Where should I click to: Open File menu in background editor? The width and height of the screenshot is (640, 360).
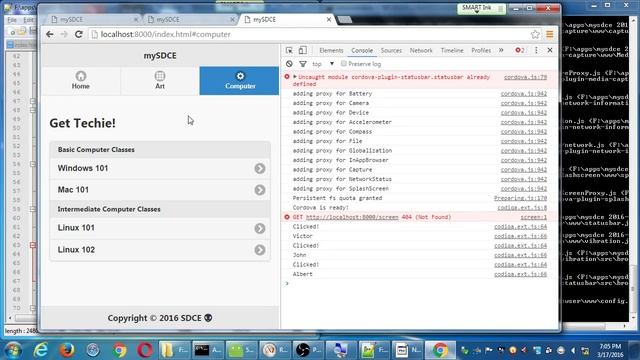click(12, 20)
